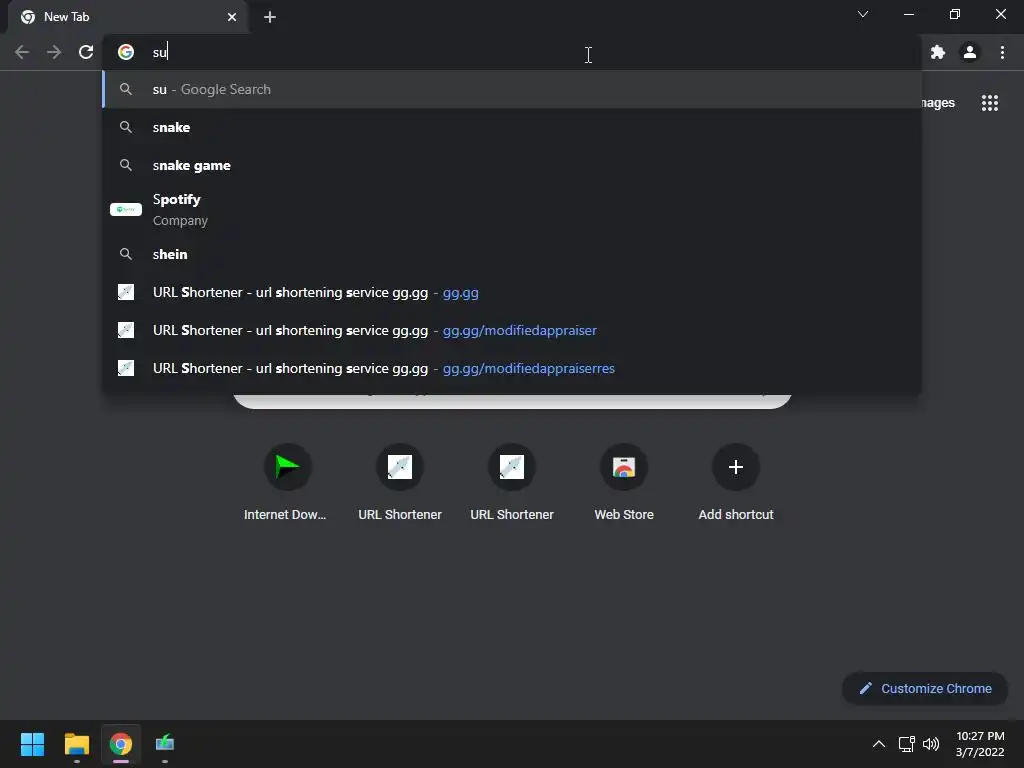1024x768 pixels.
Task: Click the Spotify logo thumbnail
Action: click(126, 210)
